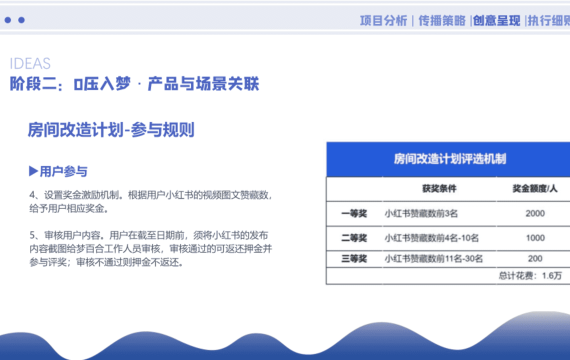Select the subtitle 房间改造计划-参与规则

click(111, 130)
